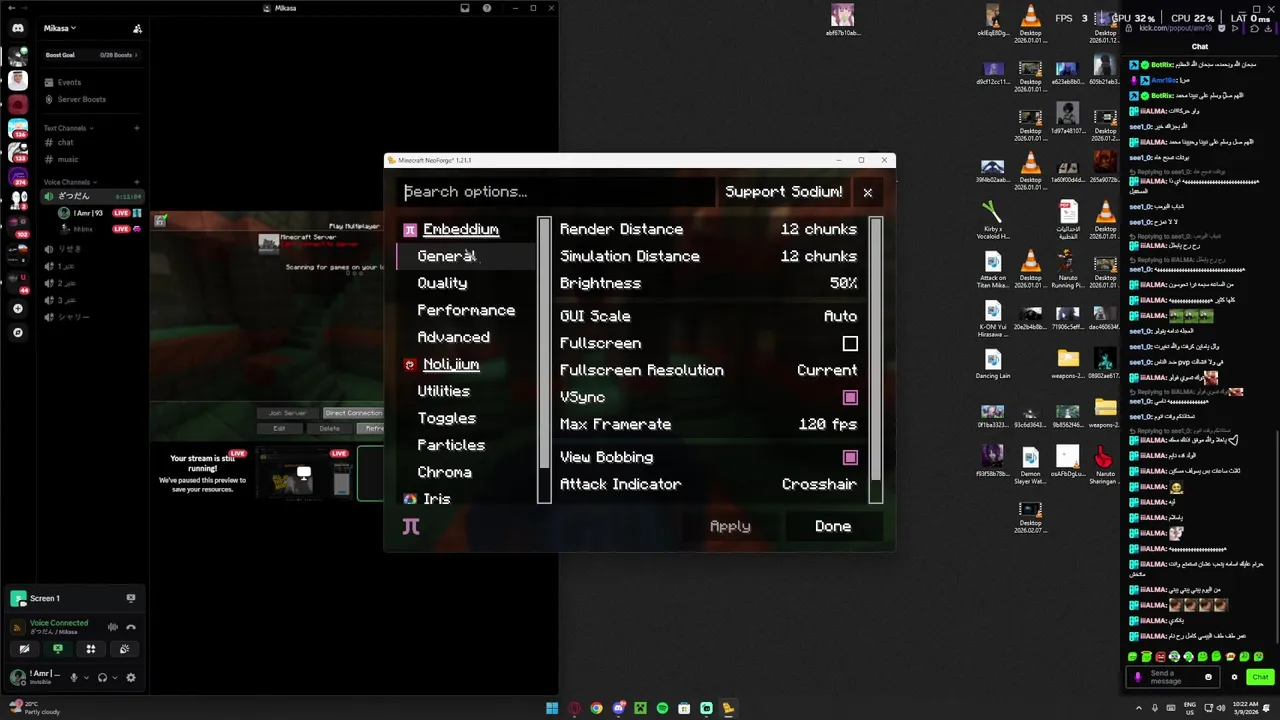Select the Performance options page
This screenshot has height=720, width=1280.
466,310
